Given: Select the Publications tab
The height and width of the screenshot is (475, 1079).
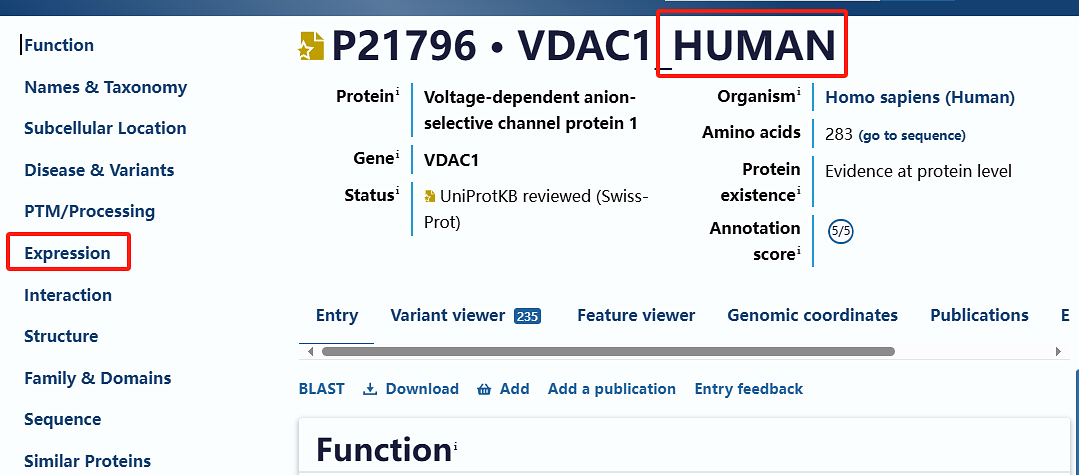Looking at the screenshot, I should 979,315.
